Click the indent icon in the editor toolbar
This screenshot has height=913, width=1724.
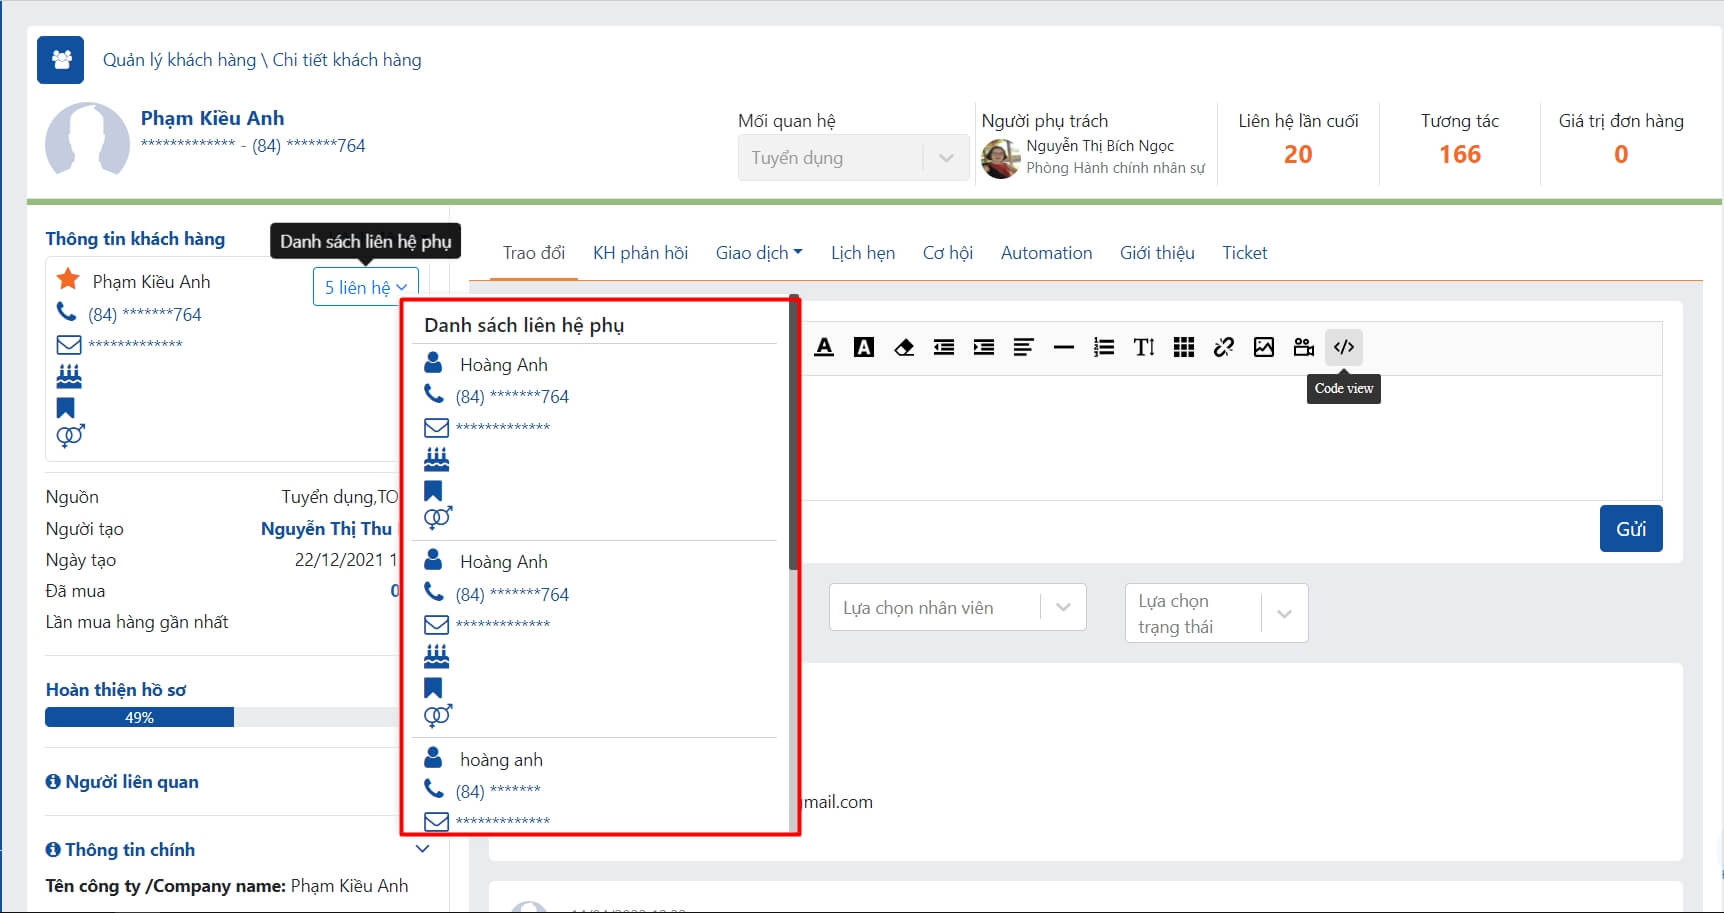(984, 347)
